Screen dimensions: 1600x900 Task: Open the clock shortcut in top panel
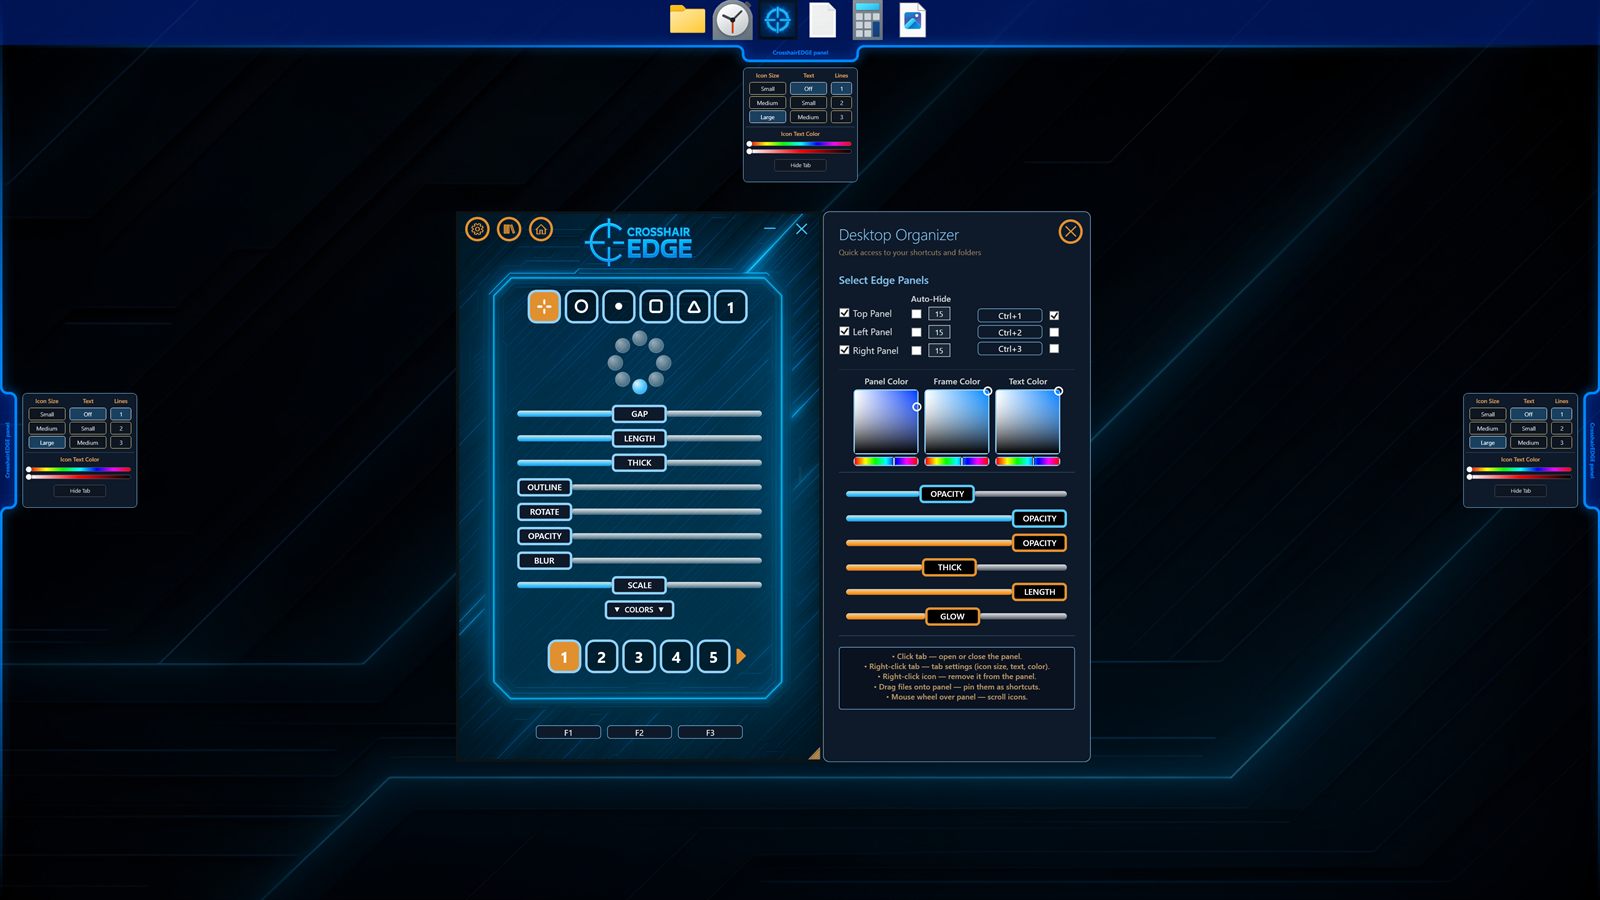pos(732,20)
